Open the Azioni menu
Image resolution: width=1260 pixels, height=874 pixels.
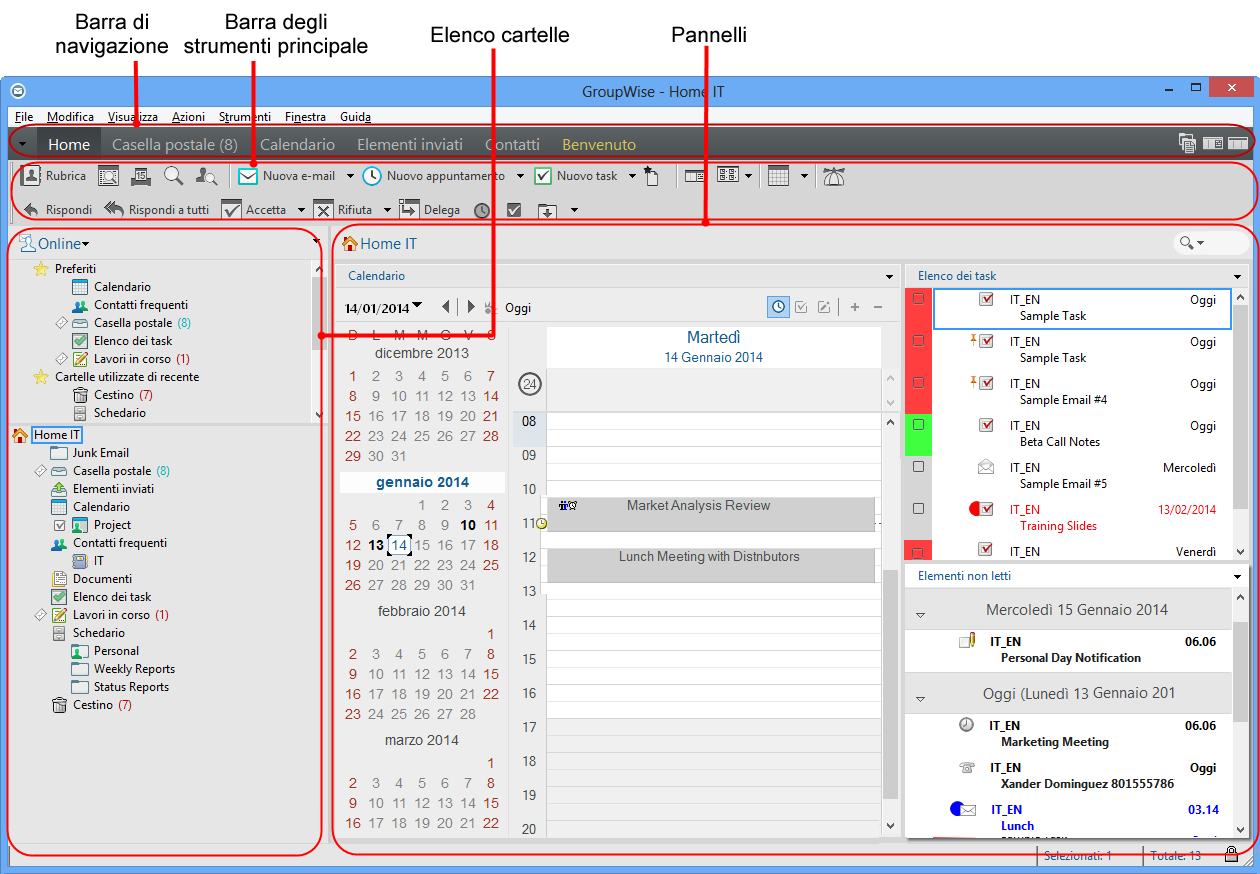click(188, 117)
